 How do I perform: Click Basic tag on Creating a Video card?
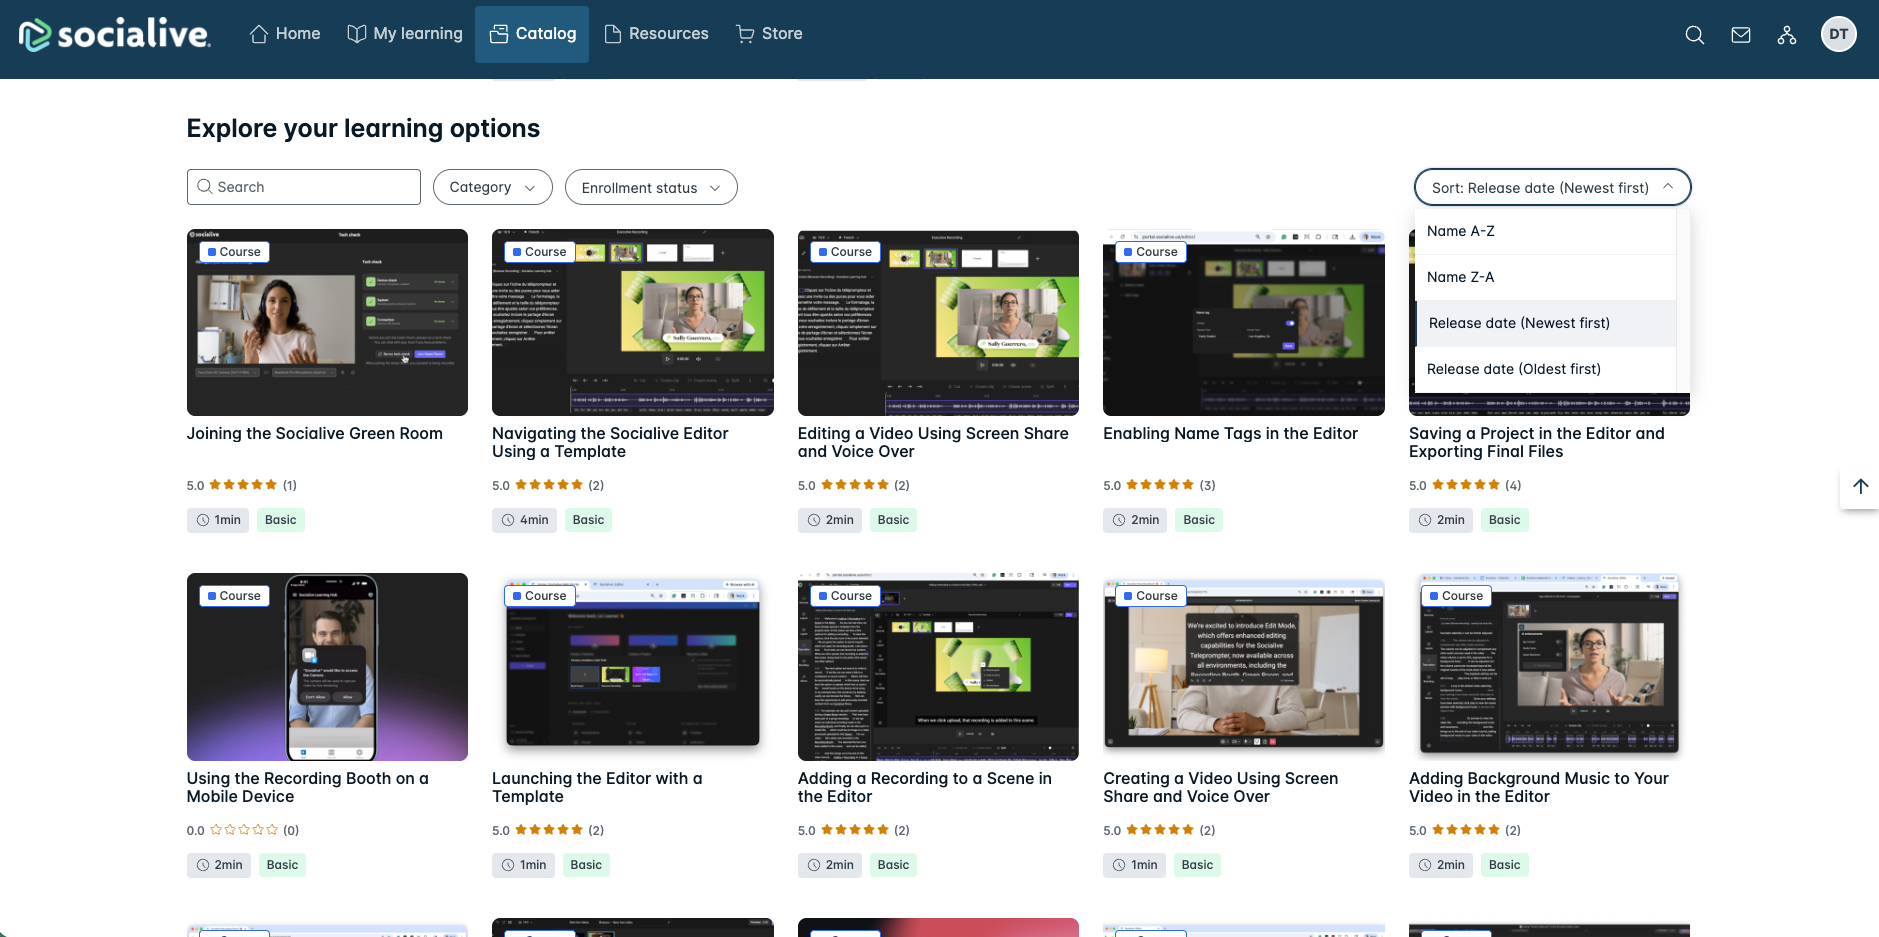pos(1197,865)
